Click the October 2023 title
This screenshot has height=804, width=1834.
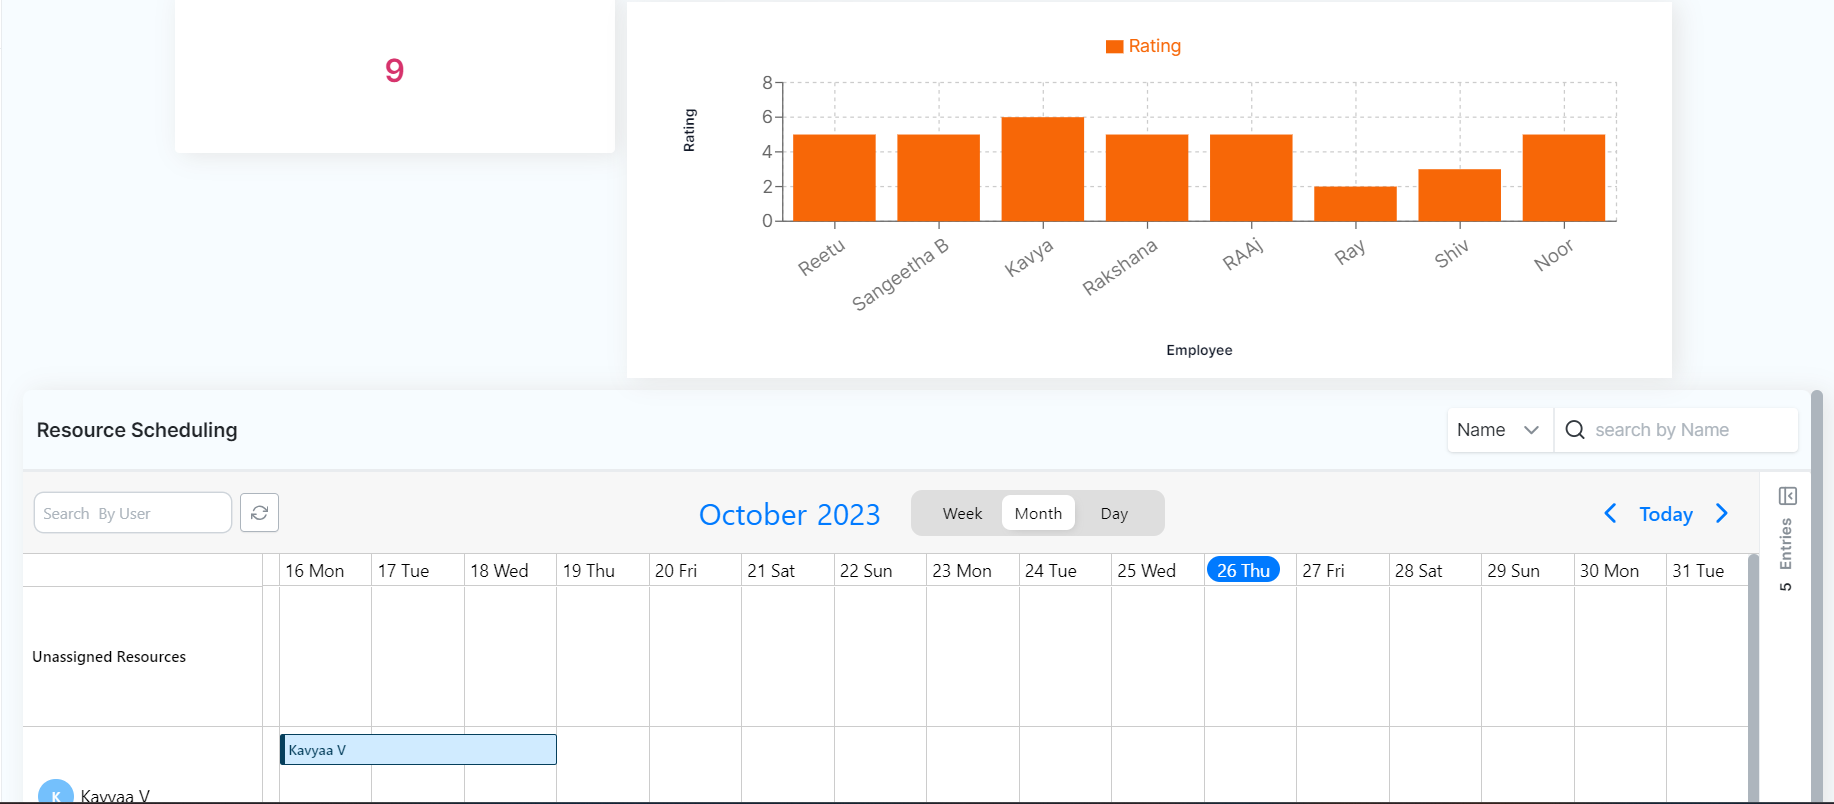(789, 514)
